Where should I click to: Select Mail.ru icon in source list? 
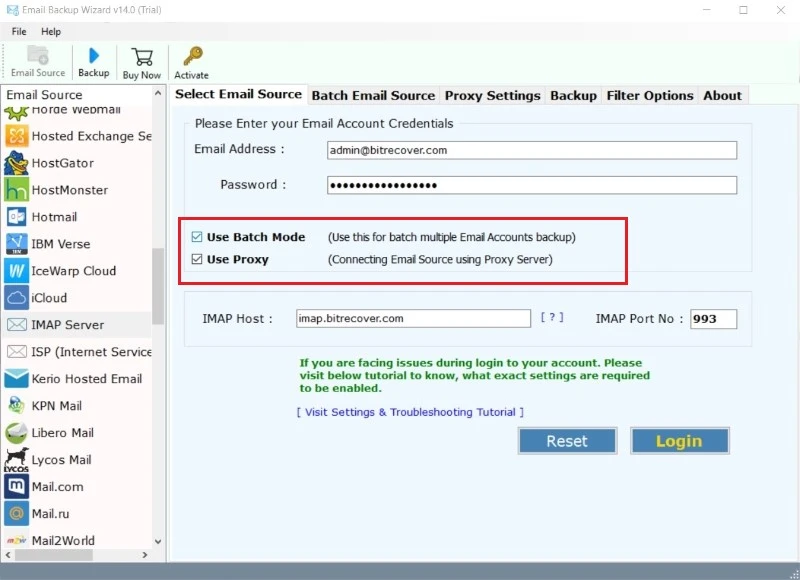coord(16,514)
